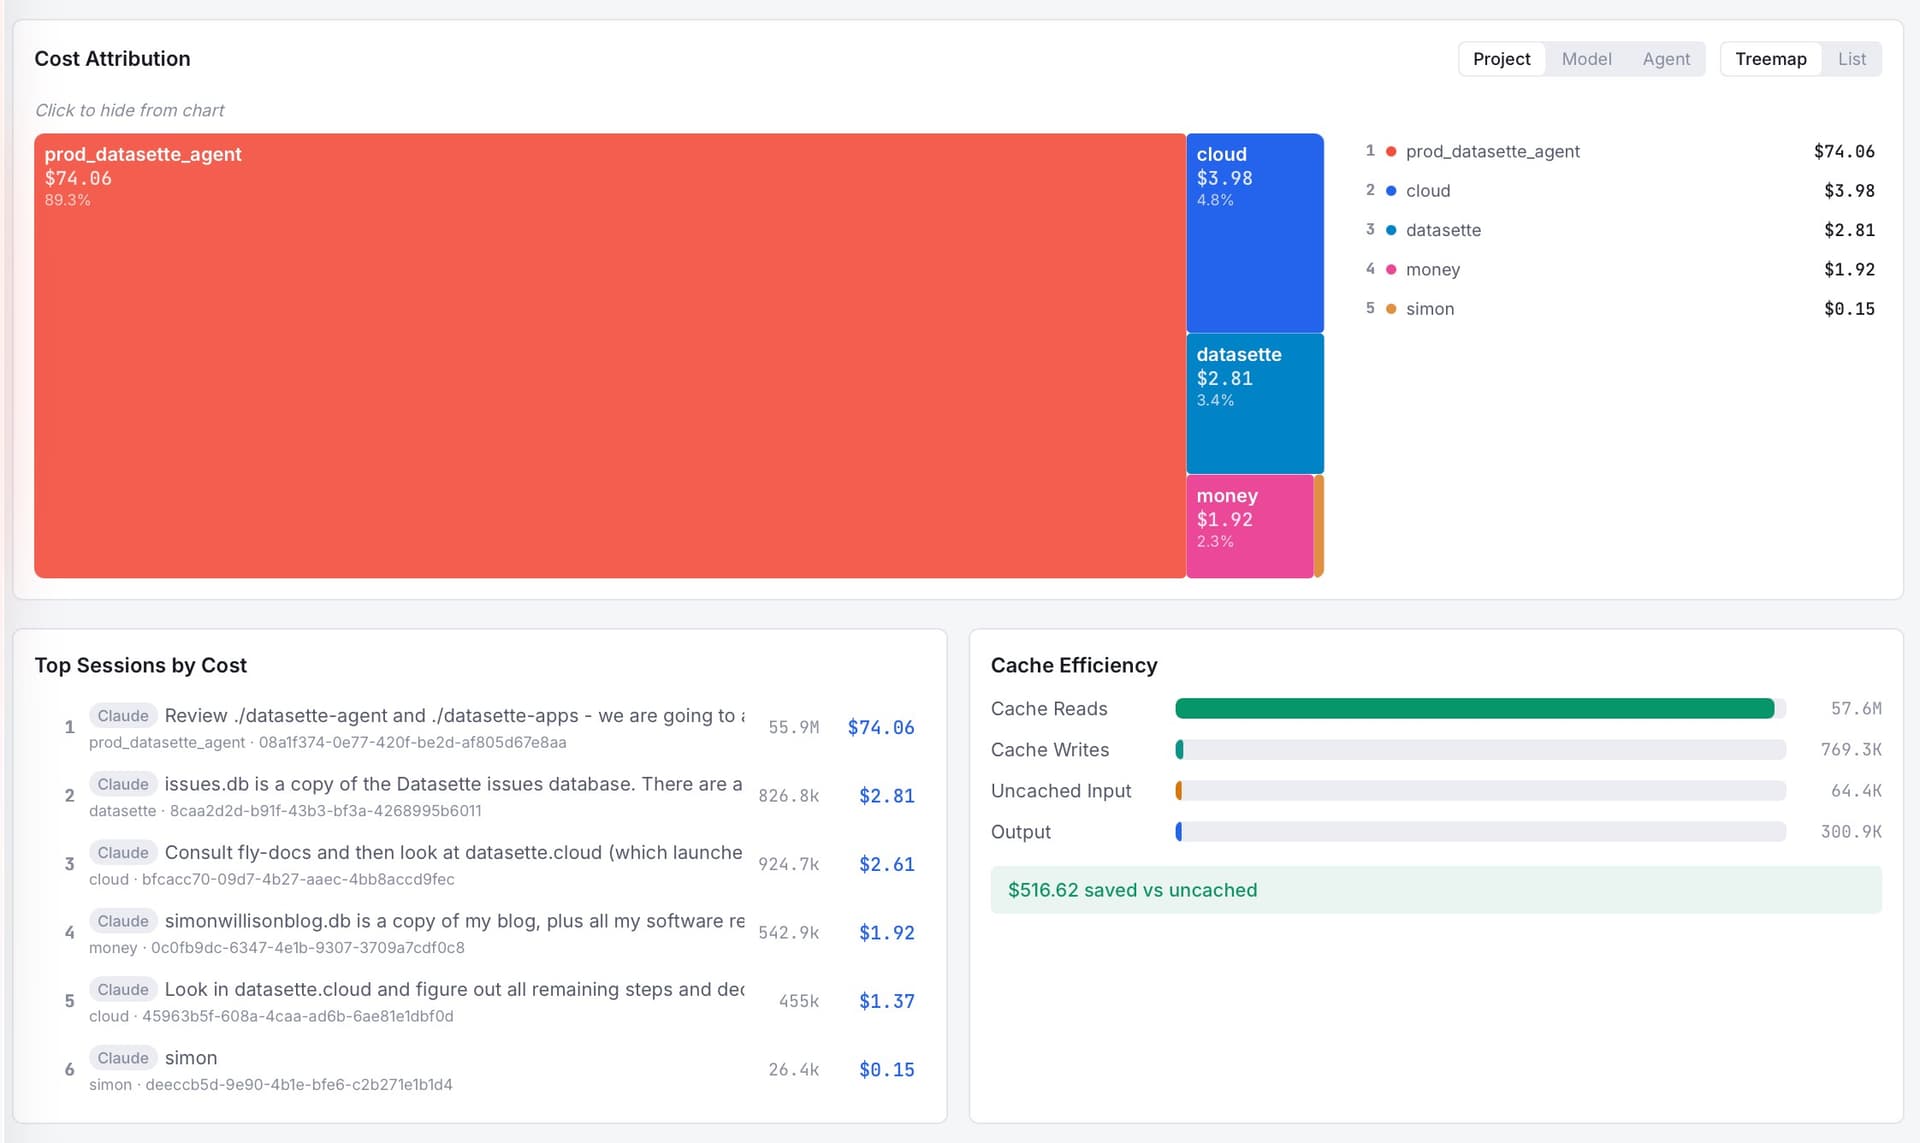The height and width of the screenshot is (1143, 1920).
Task: Click the $0.15 simon legend amount
Action: pos(1849,308)
